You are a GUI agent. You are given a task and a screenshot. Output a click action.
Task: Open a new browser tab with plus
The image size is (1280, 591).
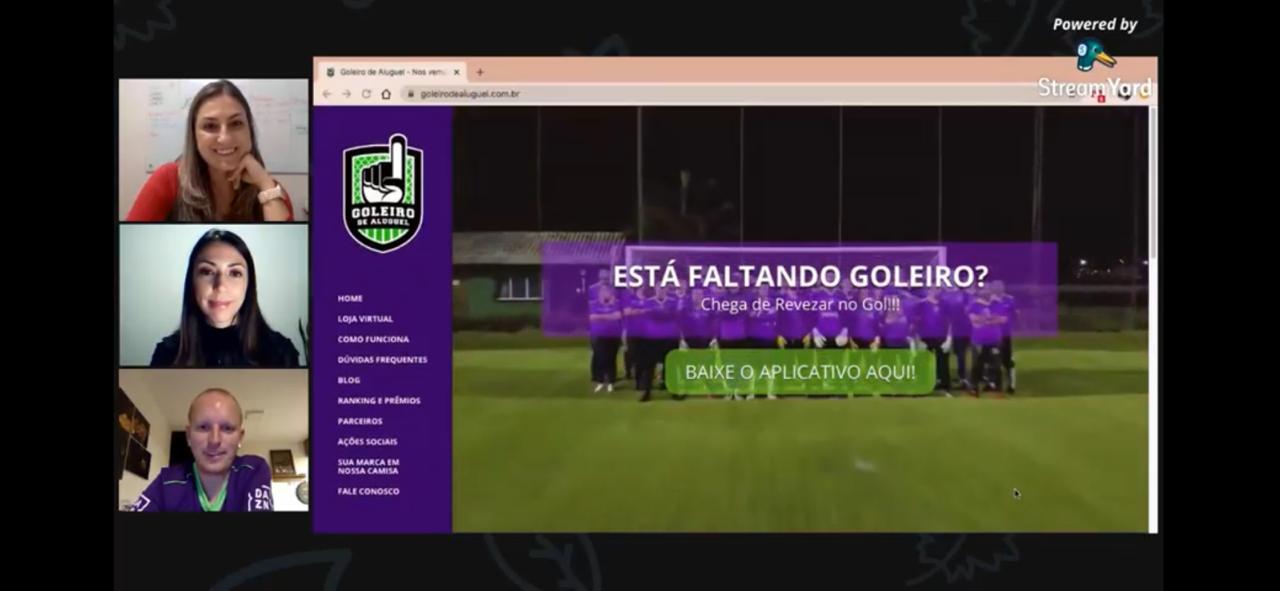point(479,72)
